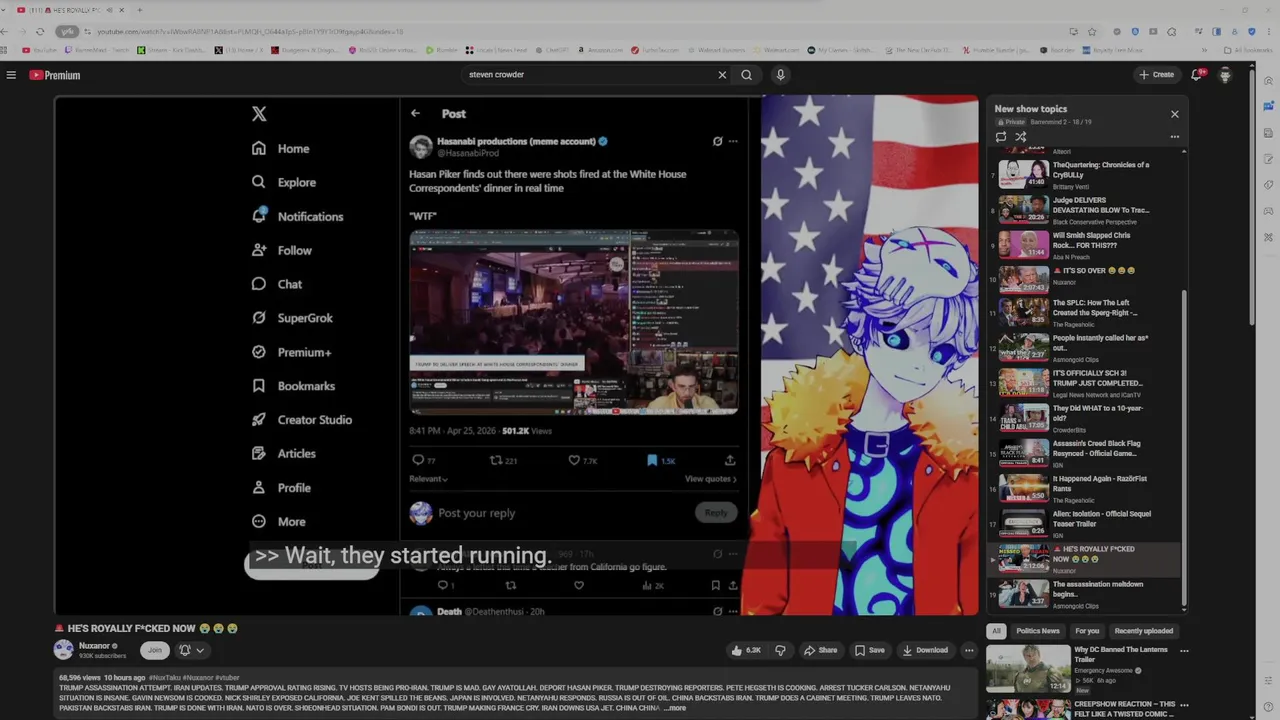Reload the page
The width and height of the screenshot is (1280, 720).
point(40,31)
